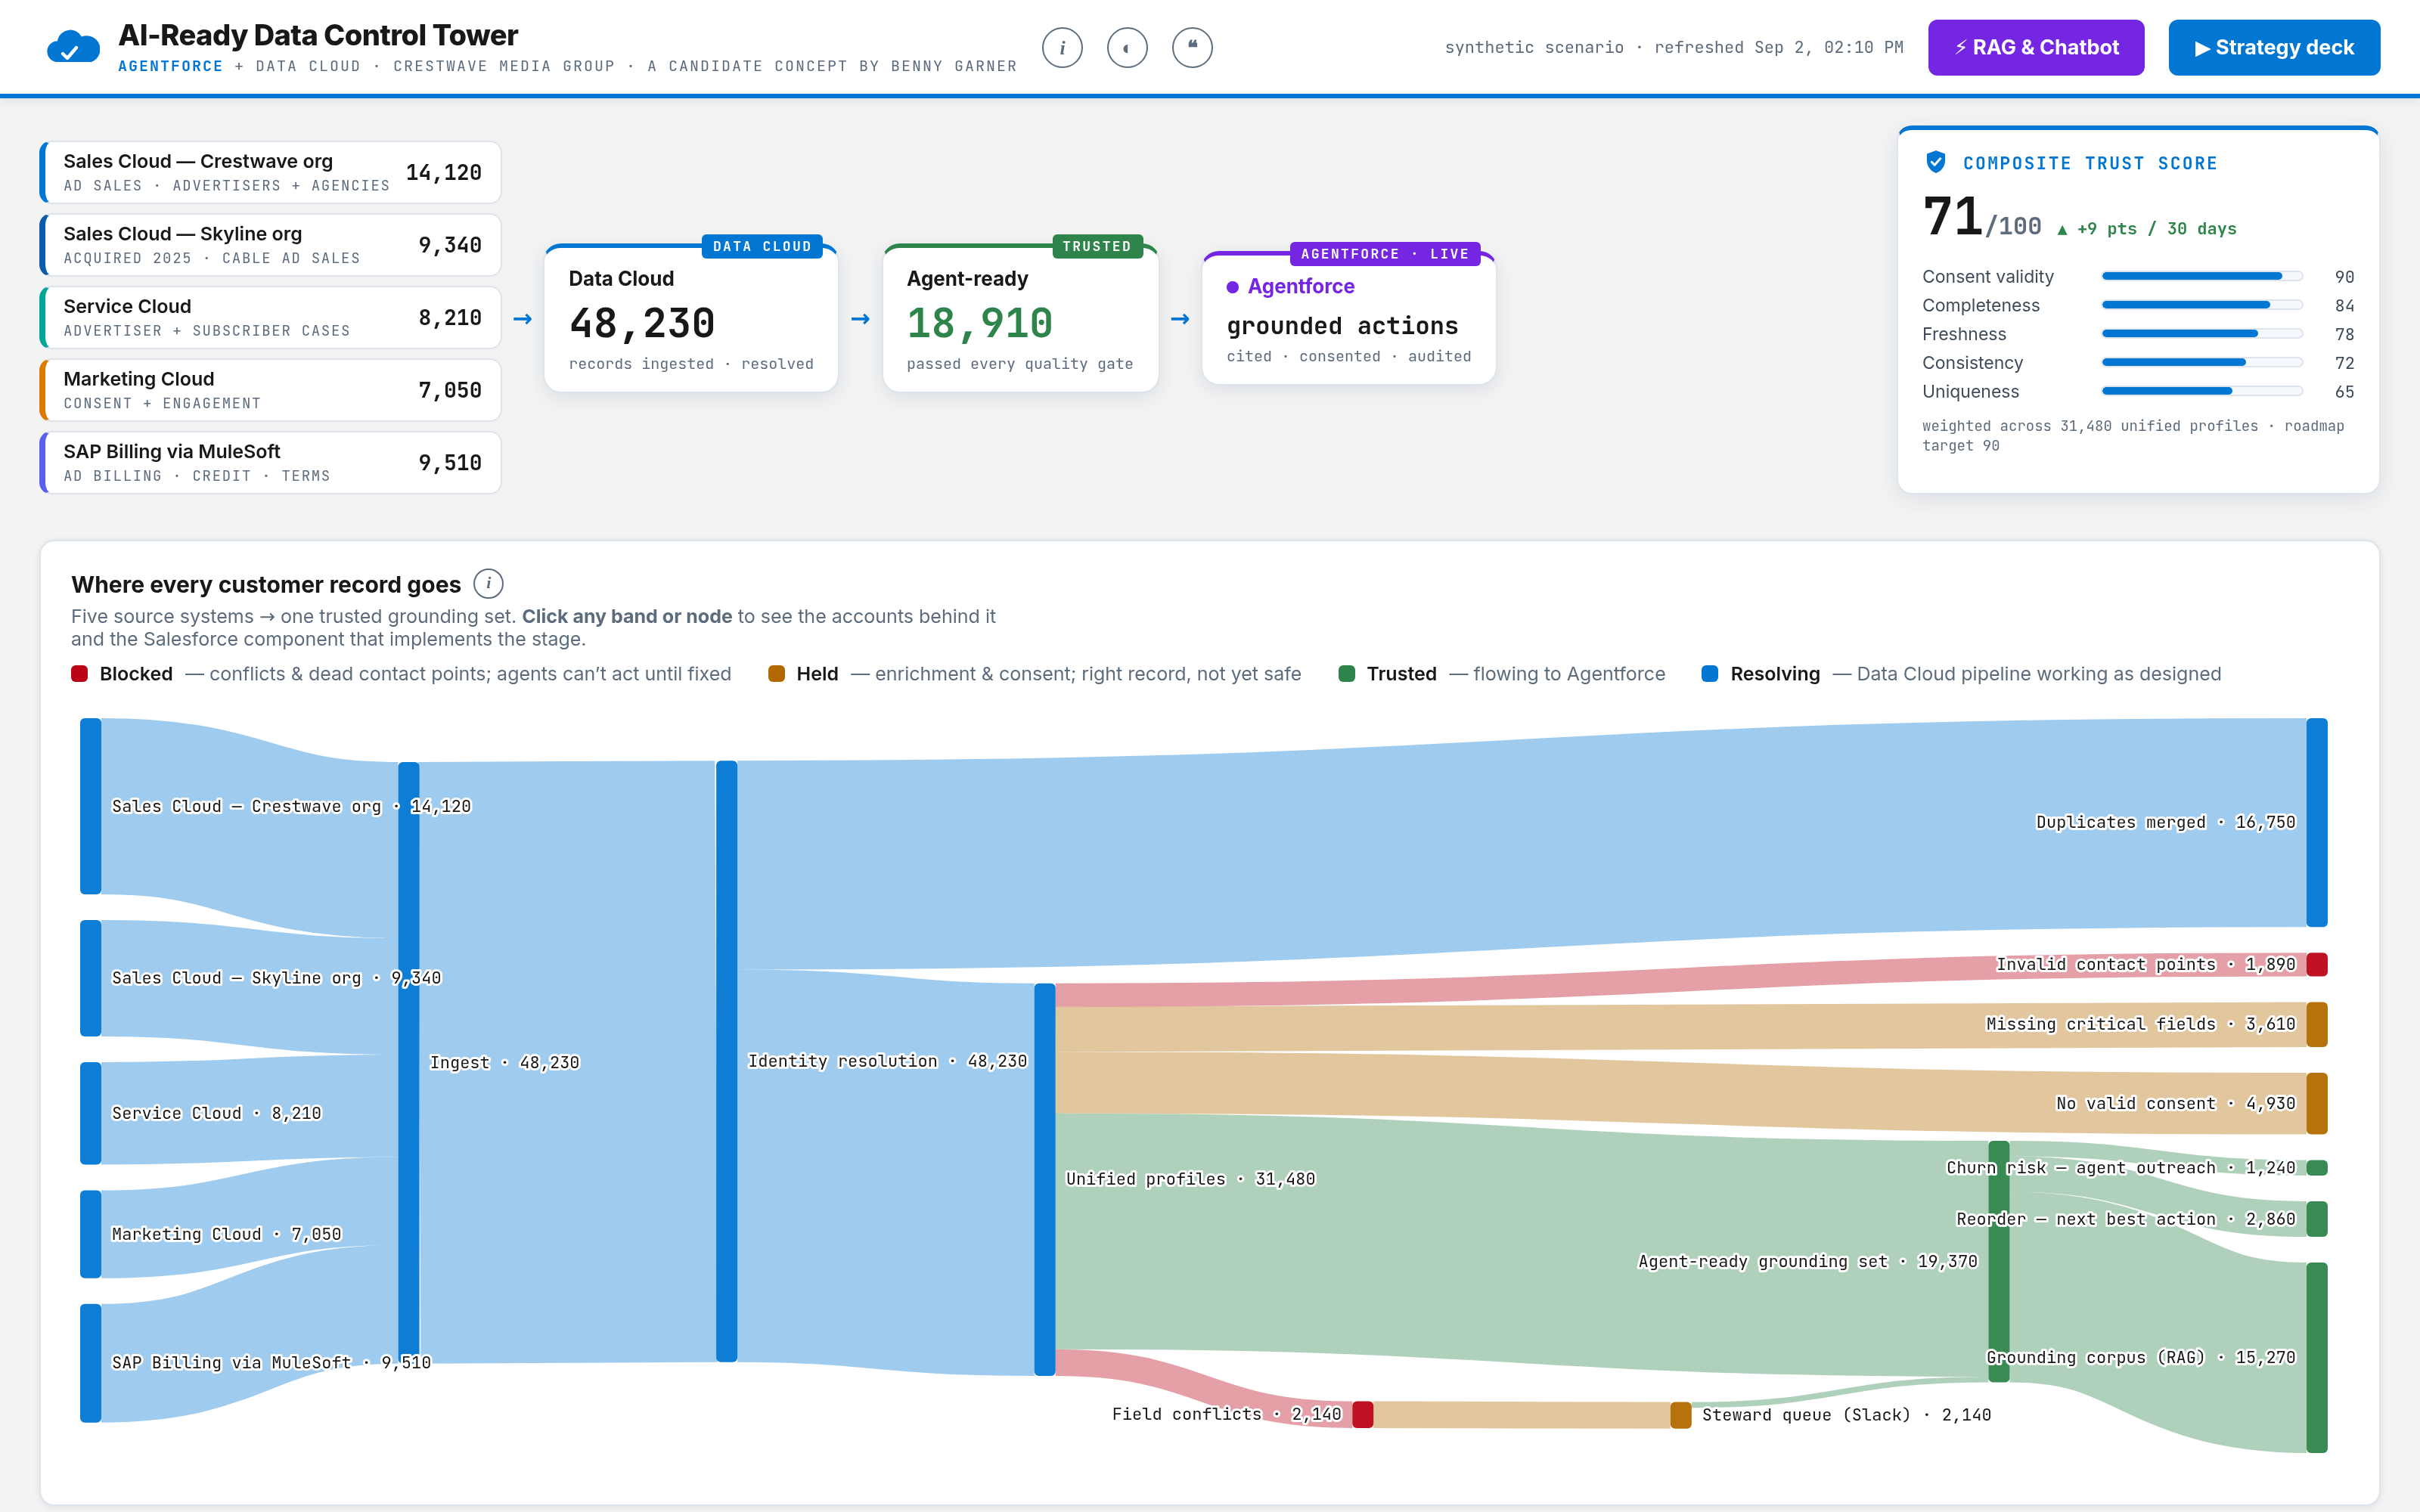The height and width of the screenshot is (1512, 2420).
Task: Click the 'weighted across 31,480 unified profiles' footnote
Action: (2133, 436)
